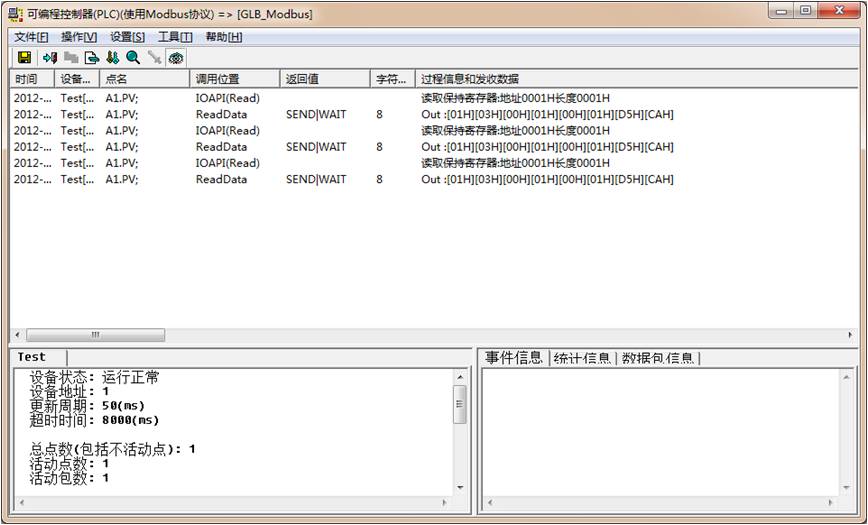Screen dimensions: 868x525
Task: Click the log list horizontal scrollbar thumb
Action: [x=95, y=335]
